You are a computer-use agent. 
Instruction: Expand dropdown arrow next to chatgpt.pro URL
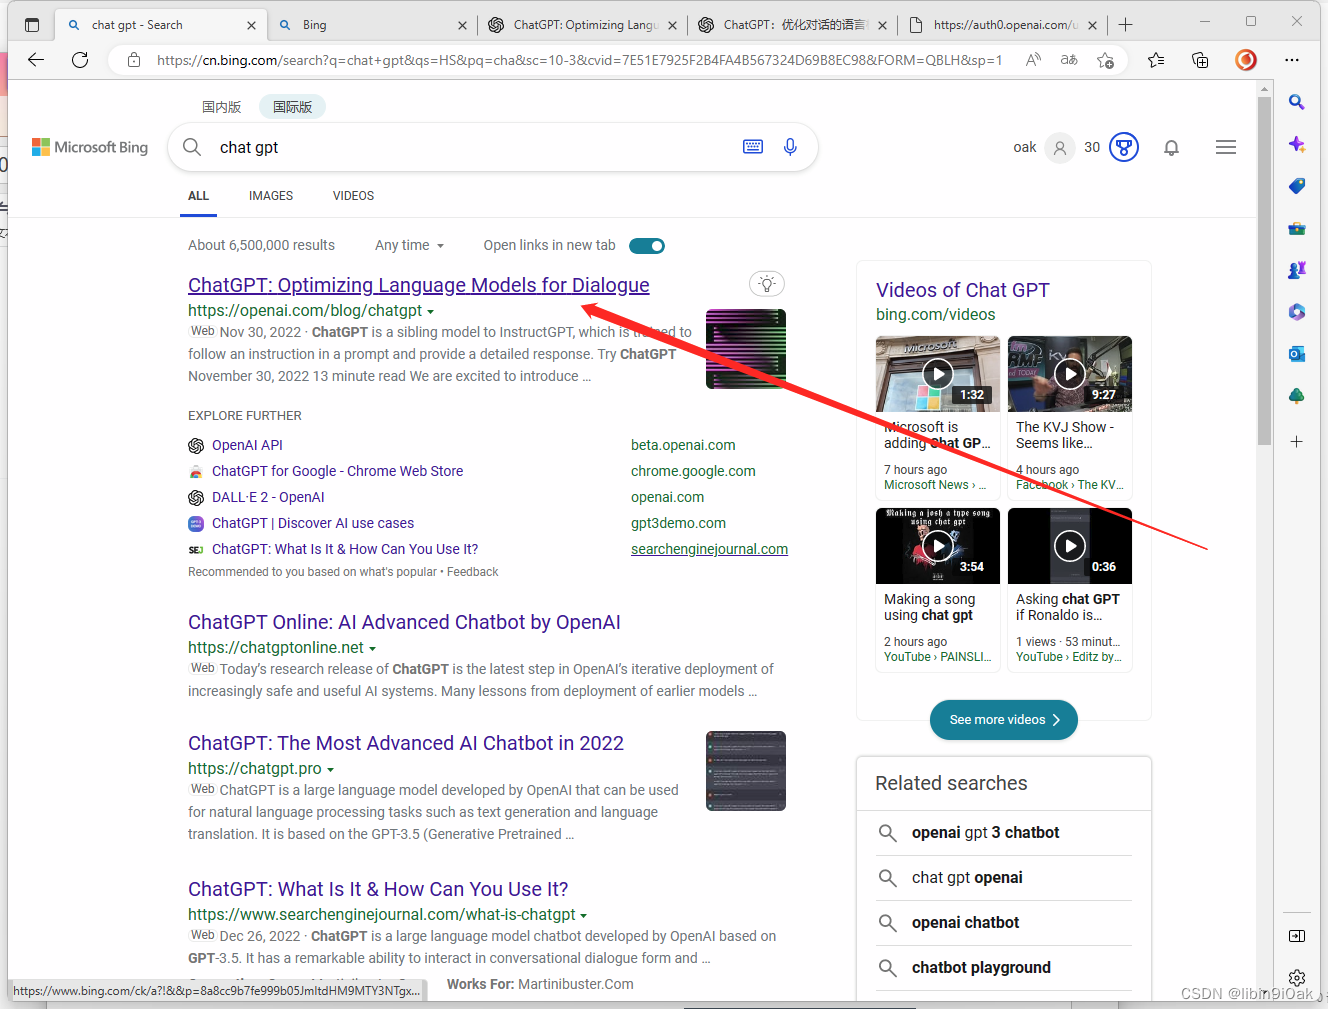click(x=330, y=770)
